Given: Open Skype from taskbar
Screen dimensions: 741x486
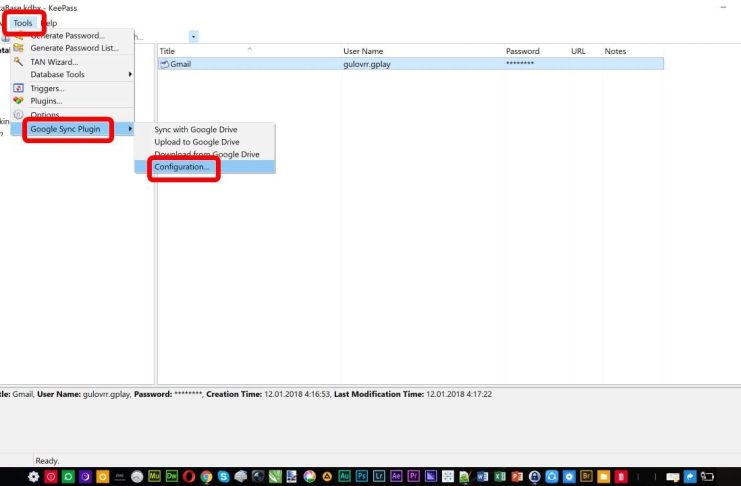Looking at the screenshot, I should tap(224, 476).
